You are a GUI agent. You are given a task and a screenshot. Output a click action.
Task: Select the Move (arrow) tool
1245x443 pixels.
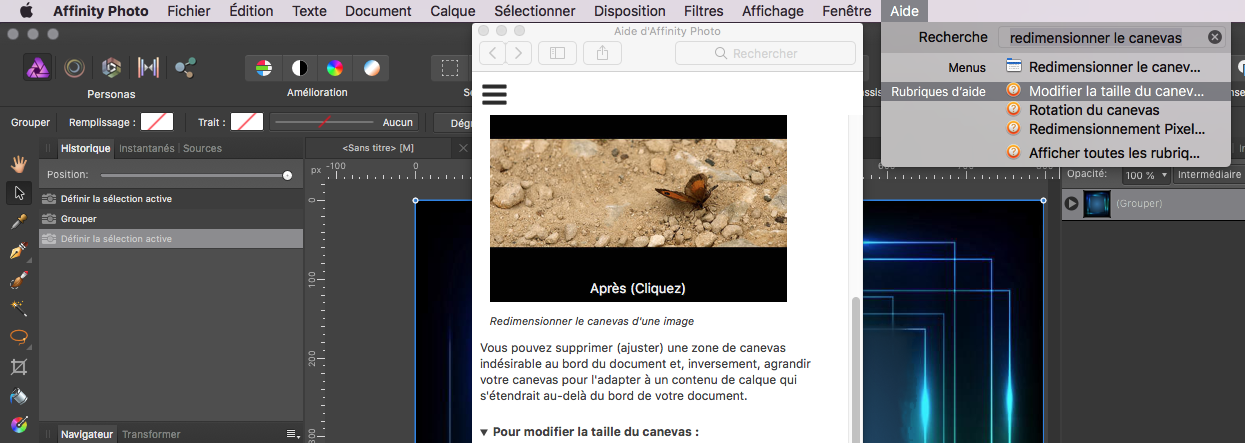click(18, 192)
